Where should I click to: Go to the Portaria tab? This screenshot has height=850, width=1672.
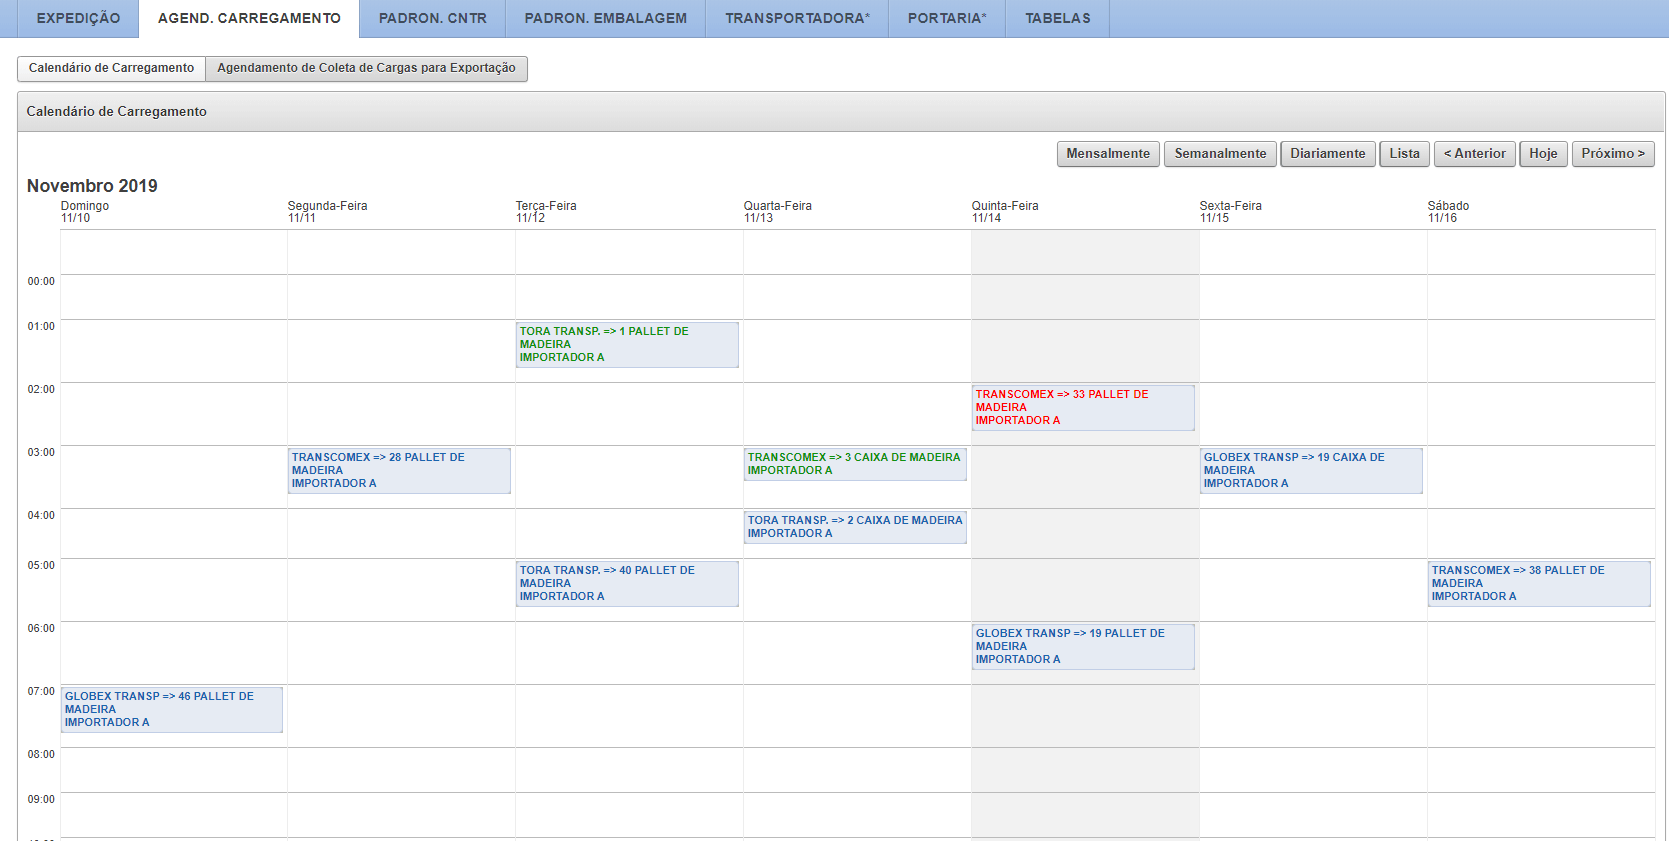946,18
